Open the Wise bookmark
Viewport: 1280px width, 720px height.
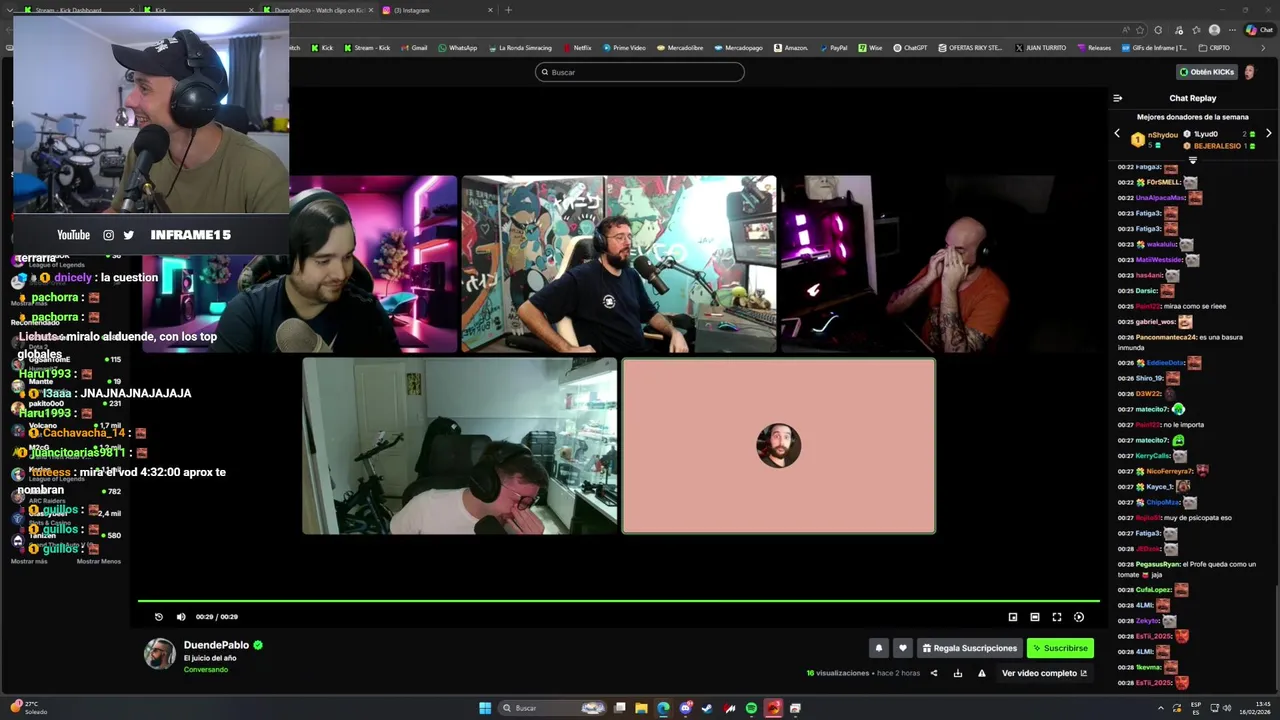[871, 48]
